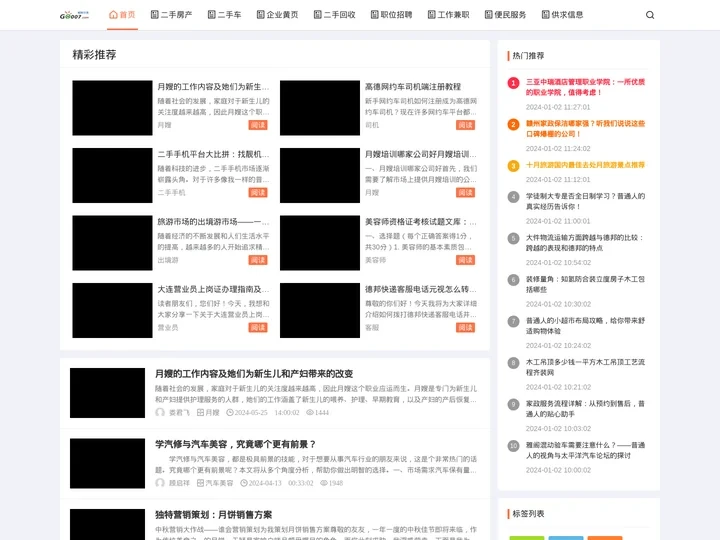Screen dimensions: 720x540
Task: Open card title 大连营业员上岗证办理指南
Action: (x=214, y=289)
